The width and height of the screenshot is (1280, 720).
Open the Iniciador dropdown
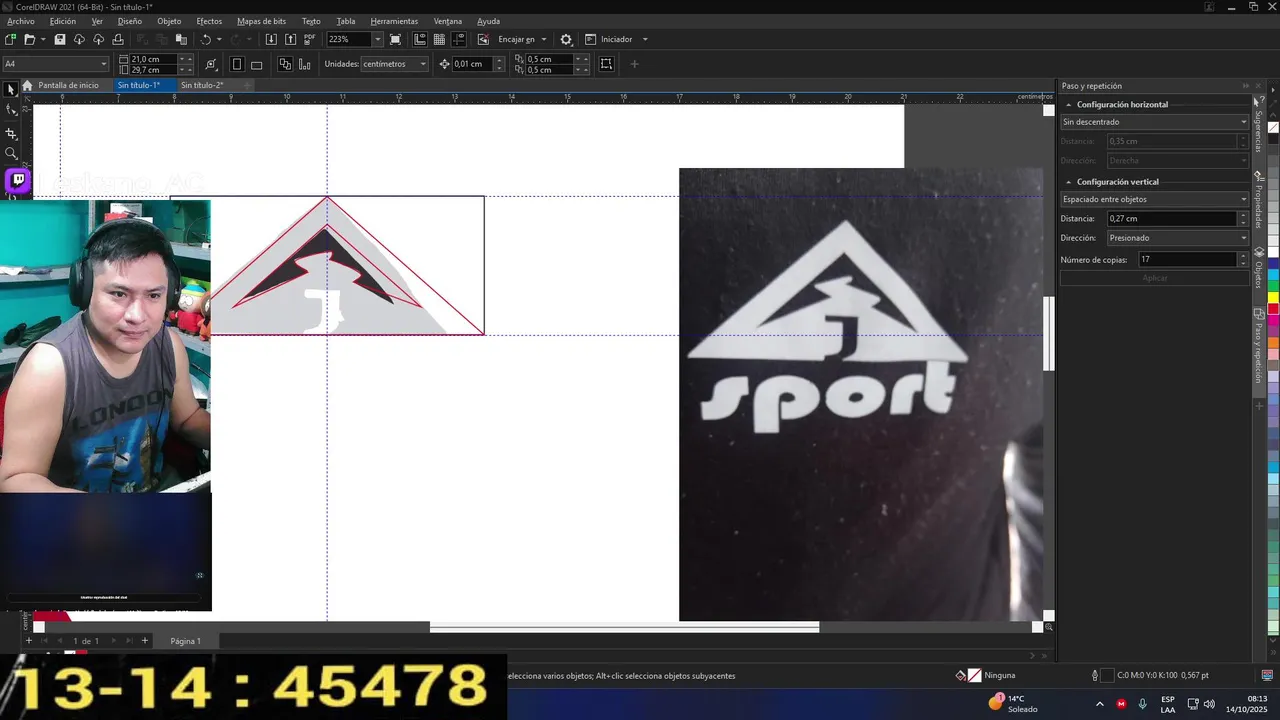[x=644, y=39]
